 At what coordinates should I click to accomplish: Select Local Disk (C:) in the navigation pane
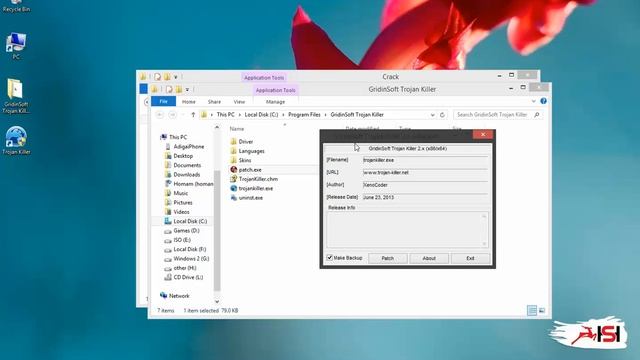(x=185, y=221)
